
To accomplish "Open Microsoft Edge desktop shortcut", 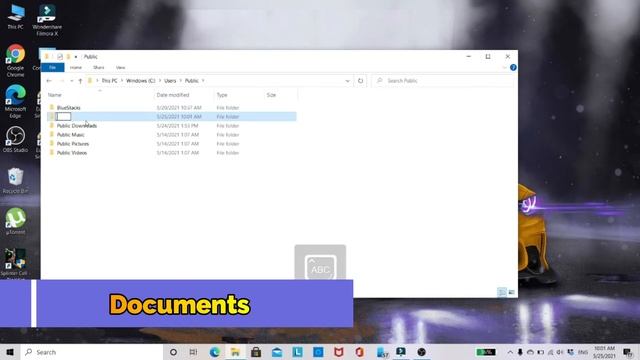I will tap(16, 102).
